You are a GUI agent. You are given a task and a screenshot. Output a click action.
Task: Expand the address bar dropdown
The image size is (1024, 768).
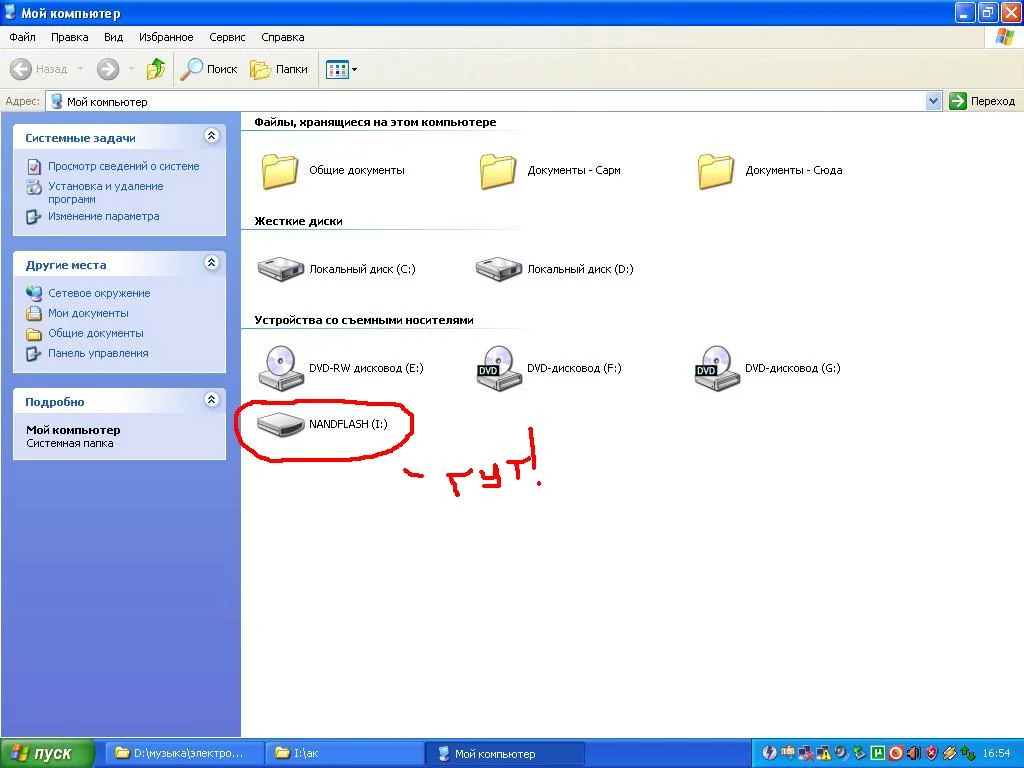click(933, 101)
